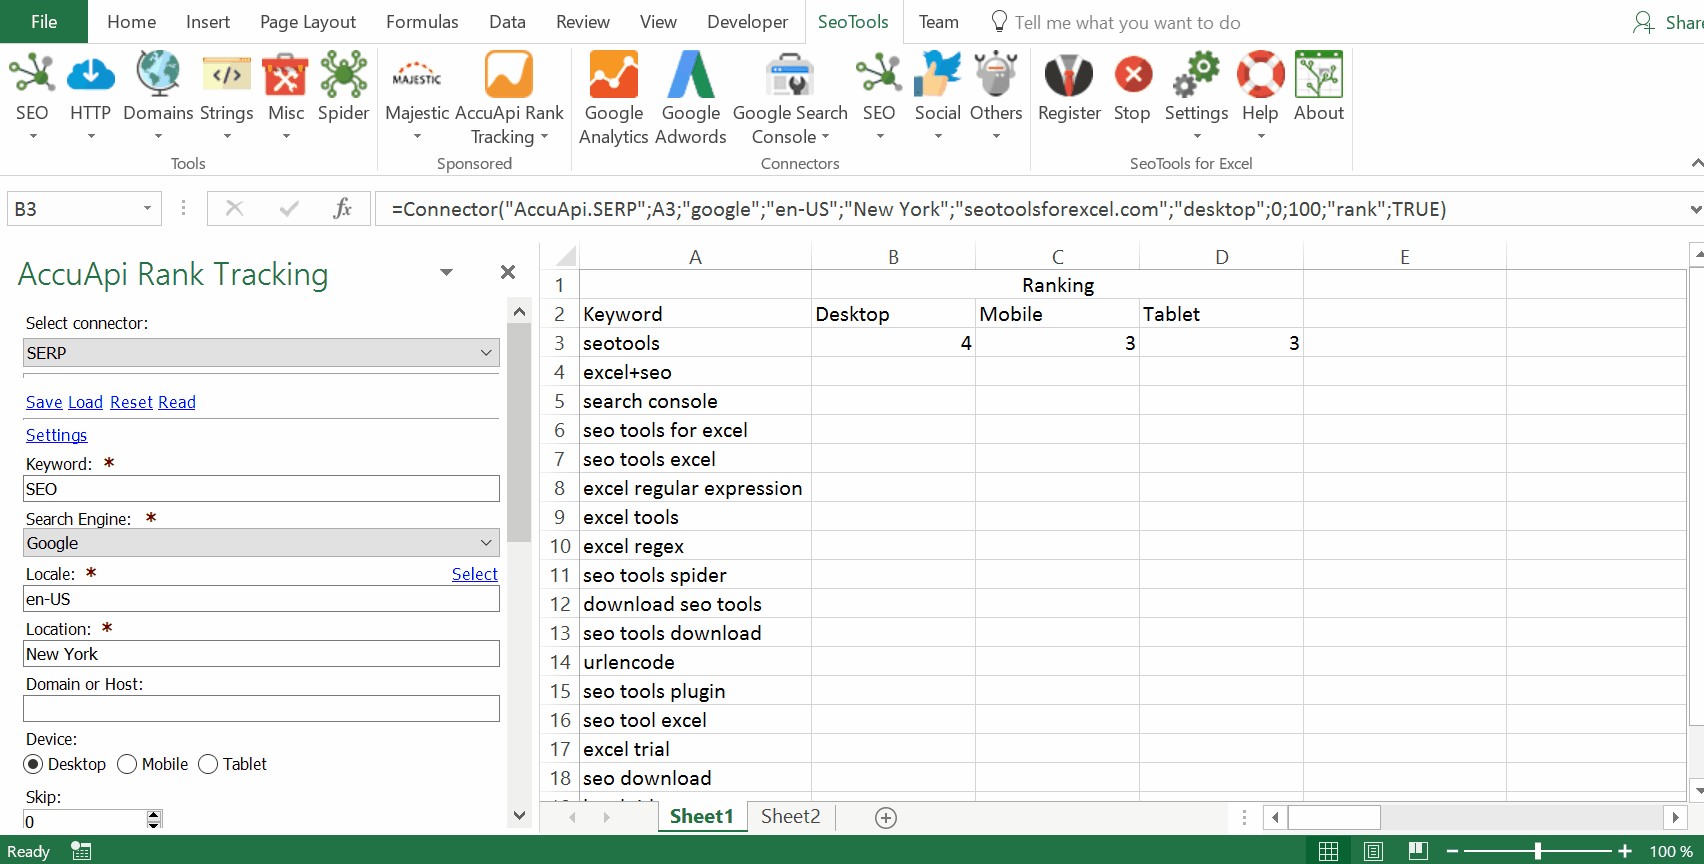
Task: Click the Keyword input field
Action: coord(261,489)
